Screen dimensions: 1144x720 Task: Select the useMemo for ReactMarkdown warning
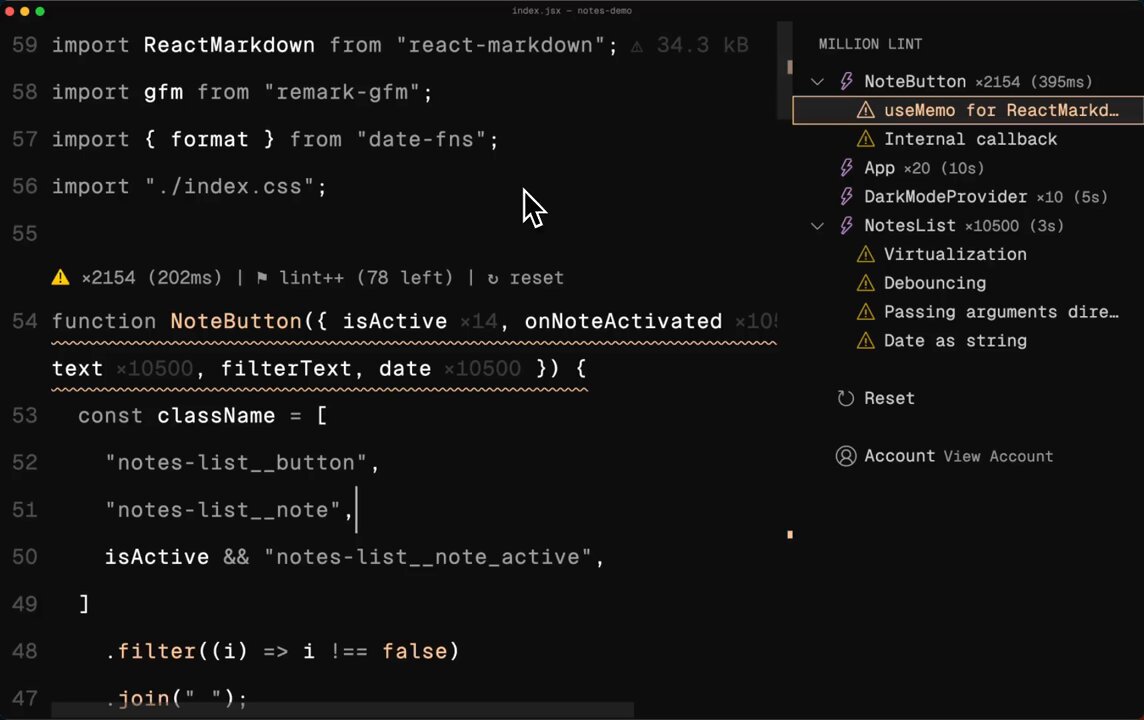pyautogui.click(x=1000, y=111)
